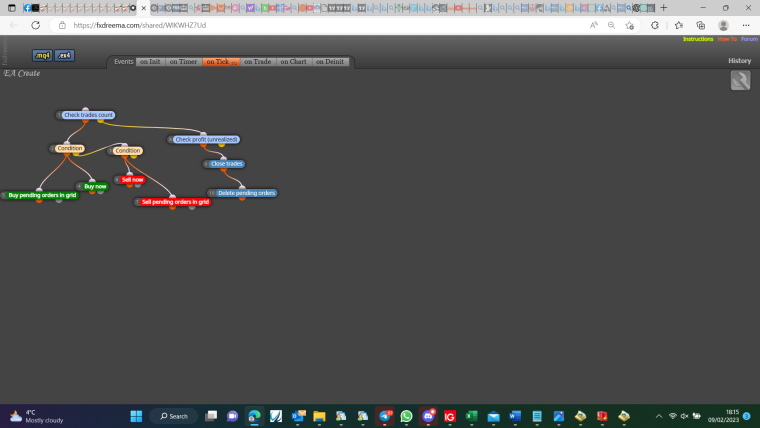Open the weather widget showing 4°C
The width and height of the screenshot is (760, 428).
click(x=36, y=416)
